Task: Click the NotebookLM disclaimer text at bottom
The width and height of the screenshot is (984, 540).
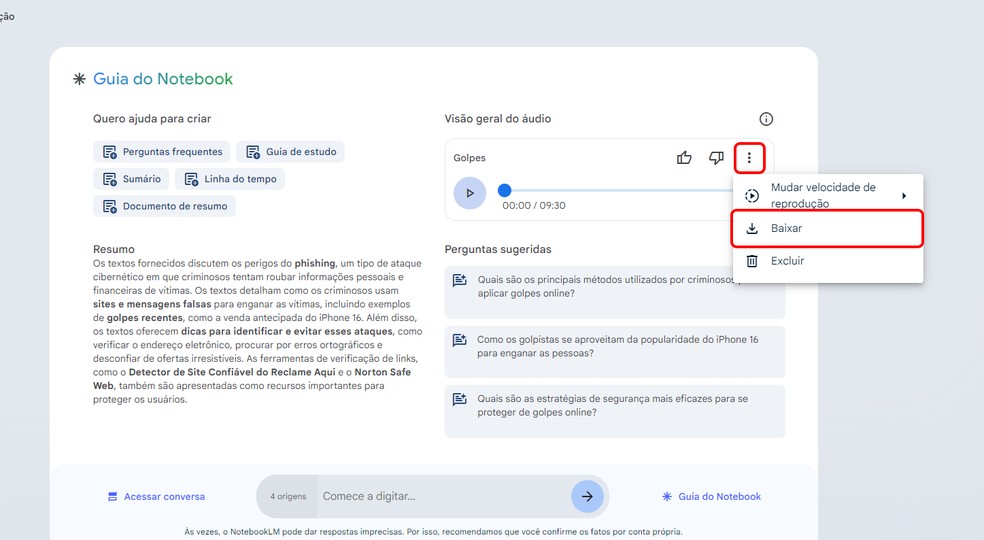Action: [433, 532]
